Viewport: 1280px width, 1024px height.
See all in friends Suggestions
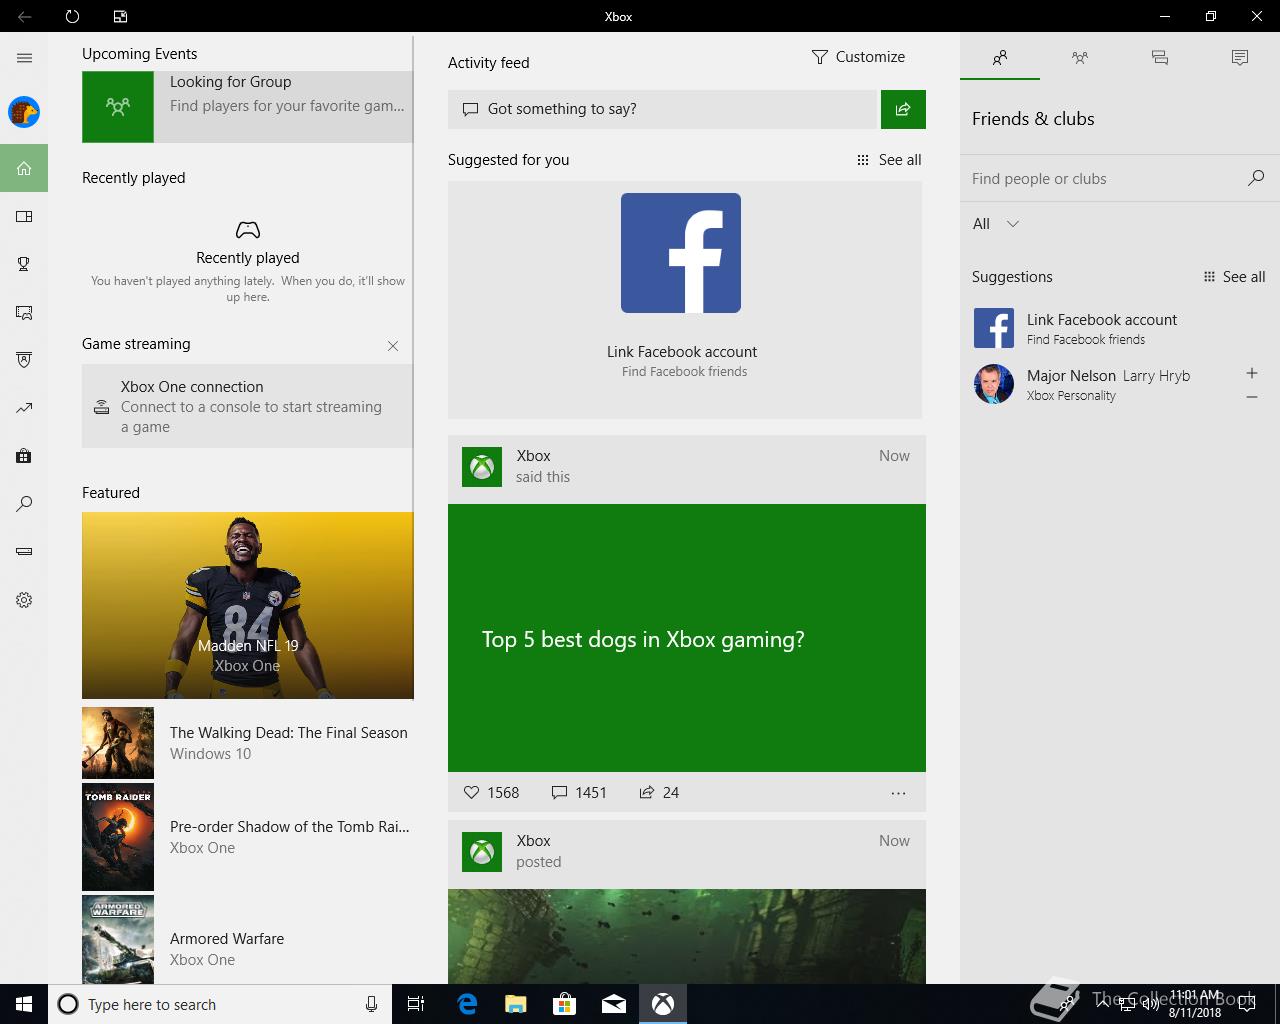[1234, 277]
